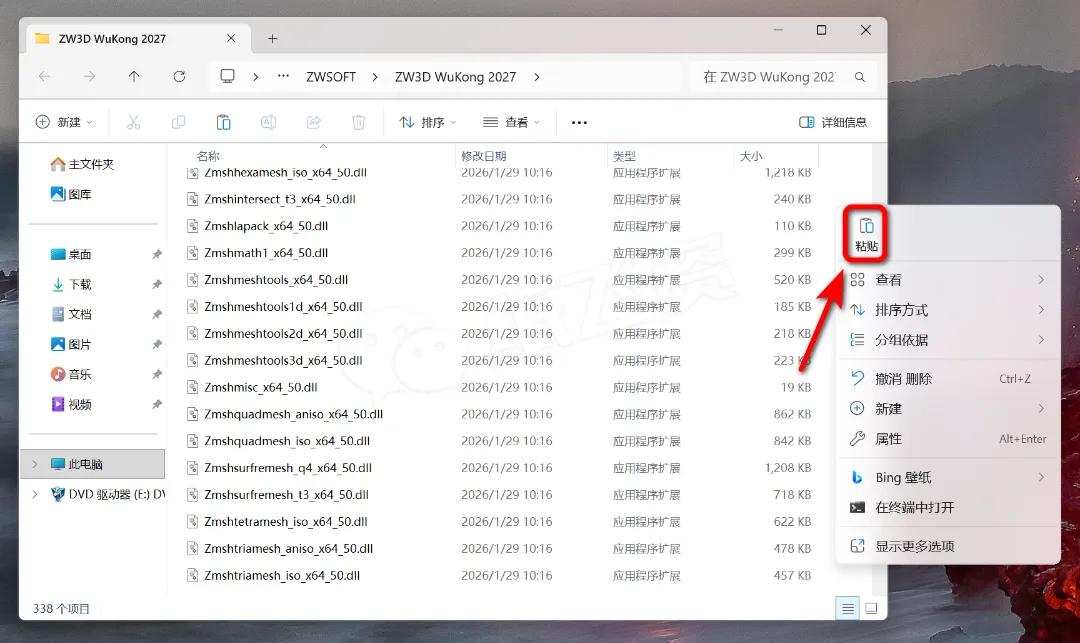Open the 排序 sort dropdown
Image resolution: width=1080 pixels, height=643 pixels.
click(428, 123)
